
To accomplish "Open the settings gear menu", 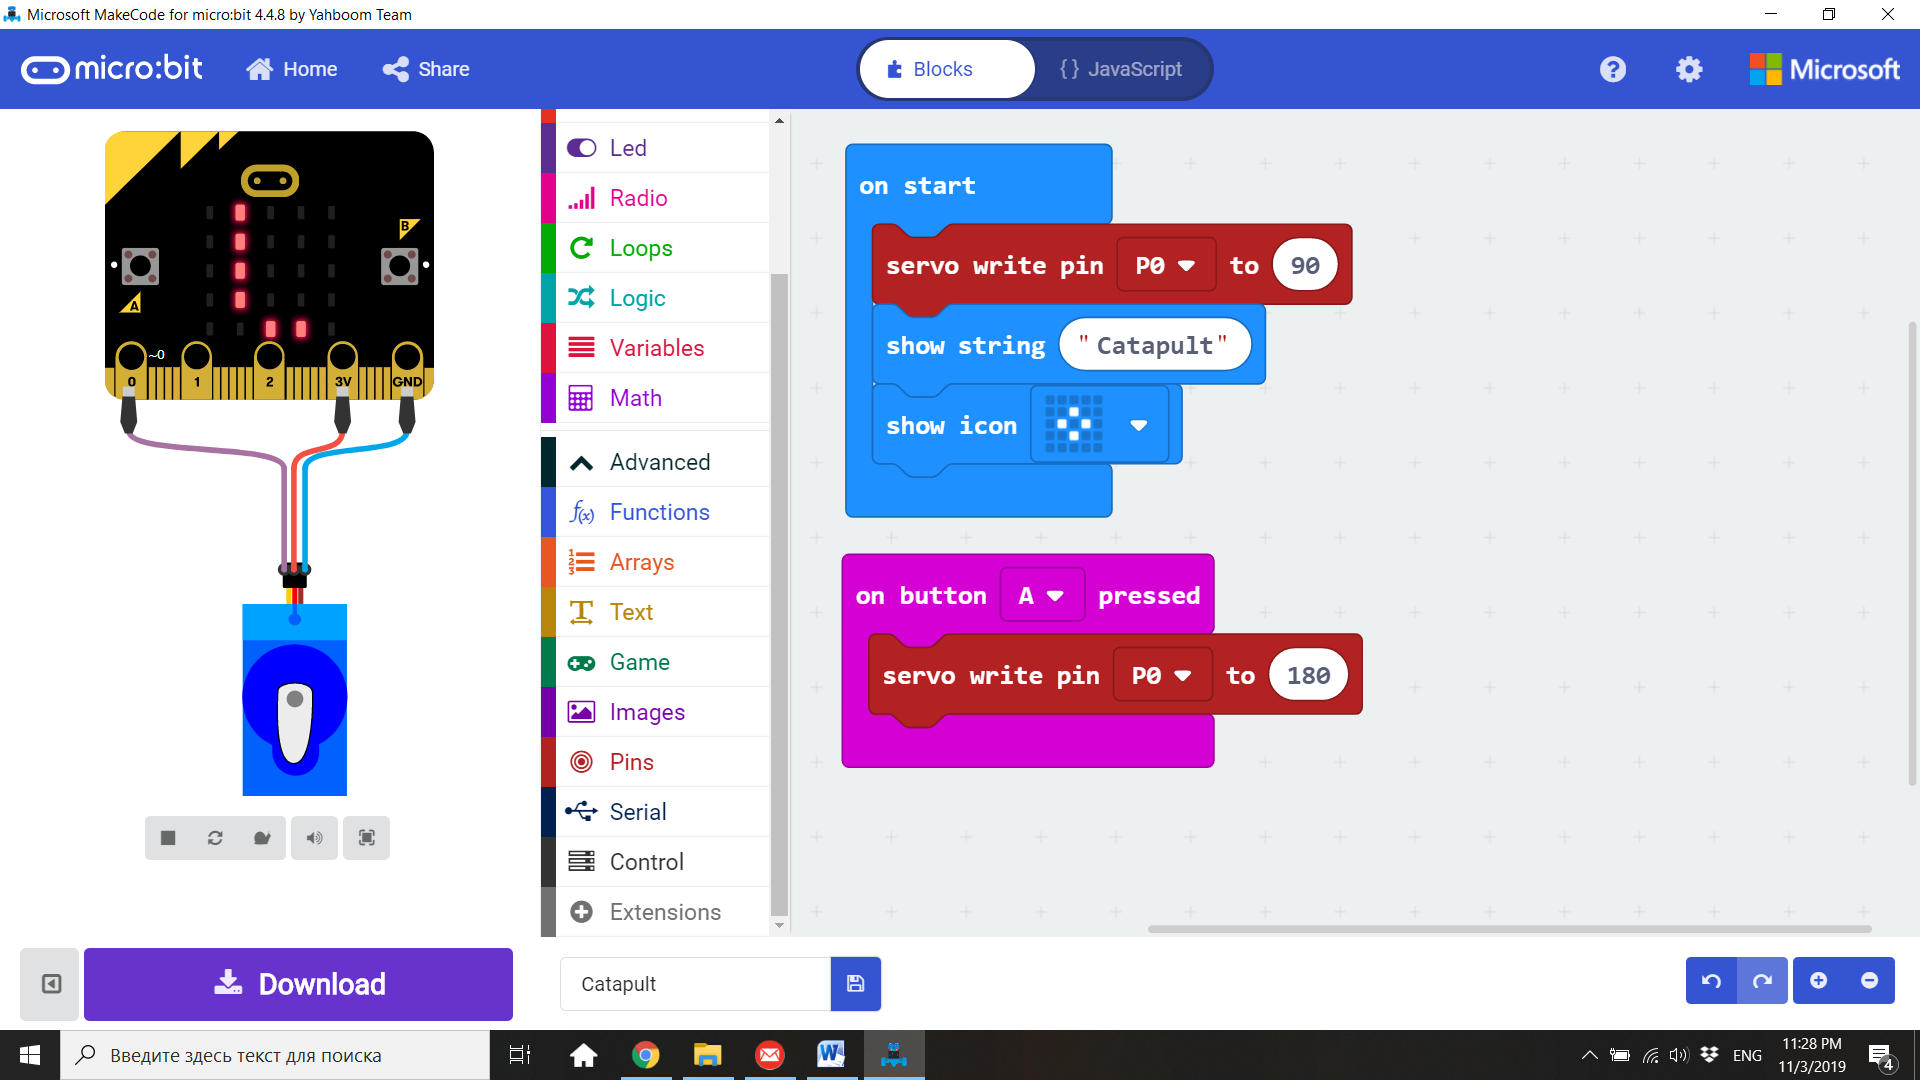I will (1689, 69).
